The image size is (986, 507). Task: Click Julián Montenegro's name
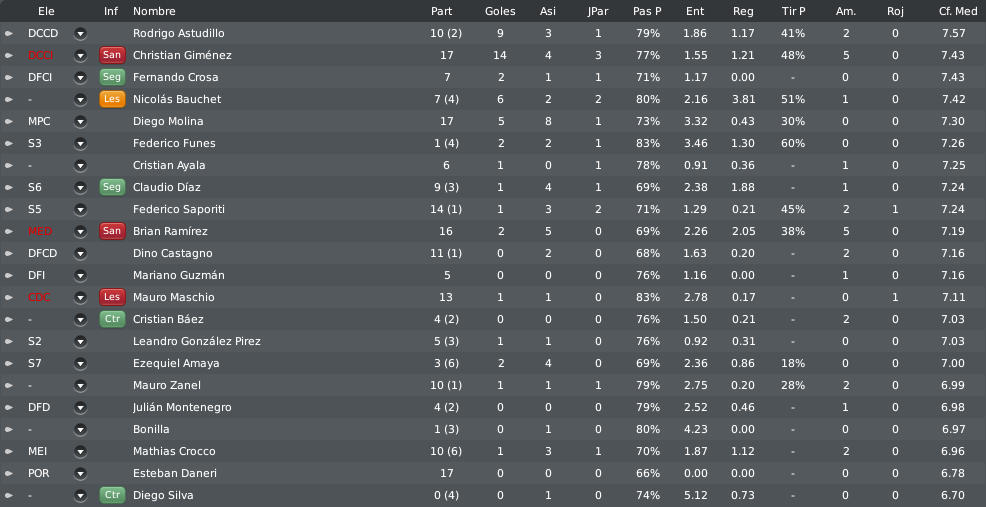click(x=182, y=408)
